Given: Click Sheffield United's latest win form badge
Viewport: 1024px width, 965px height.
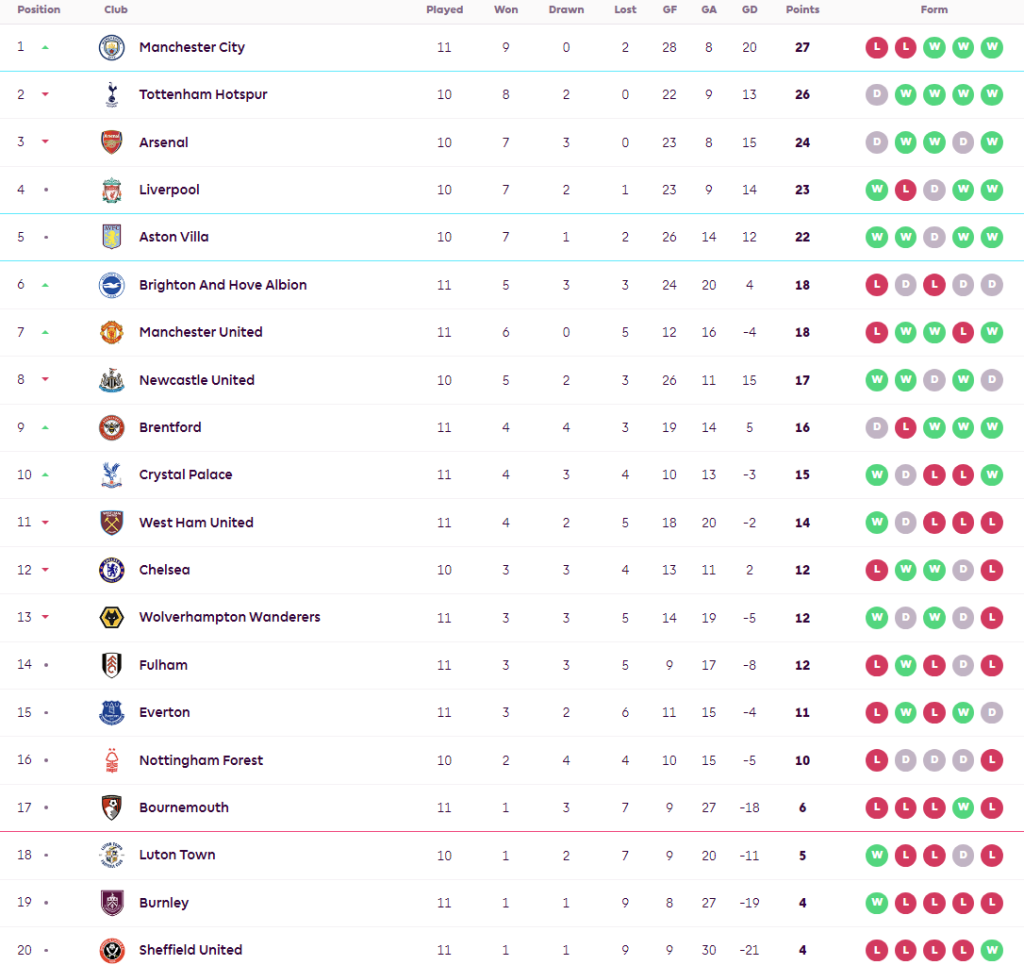Looking at the screenshot, I should (x=992, y=950).
